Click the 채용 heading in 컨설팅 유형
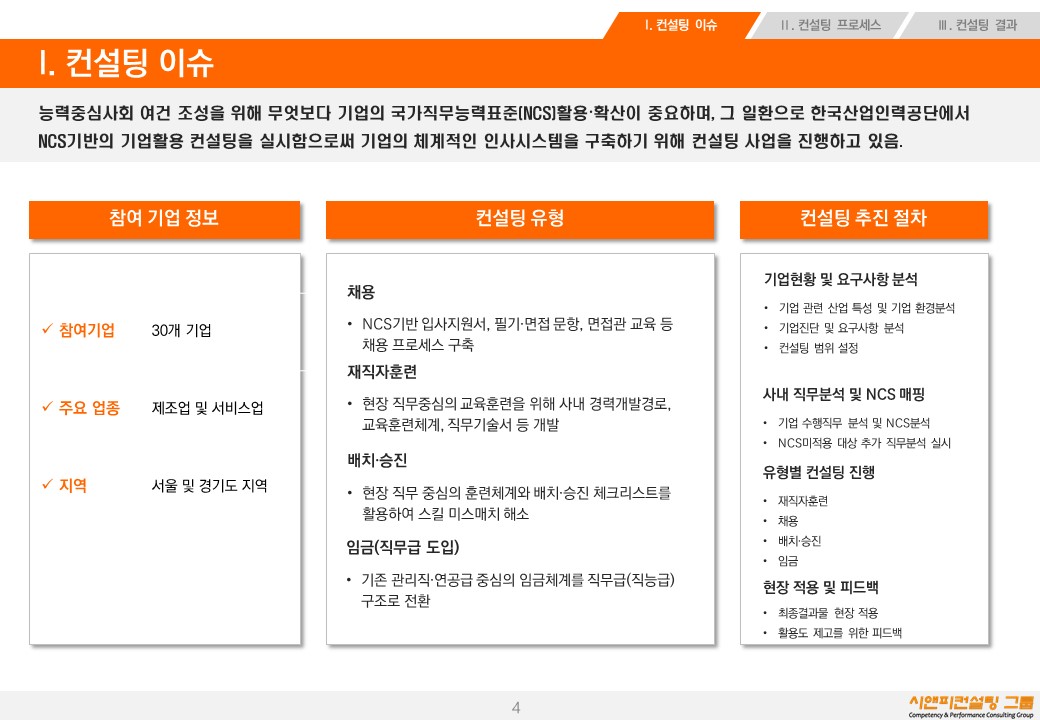1040x720 pixels. click(361, 292)
